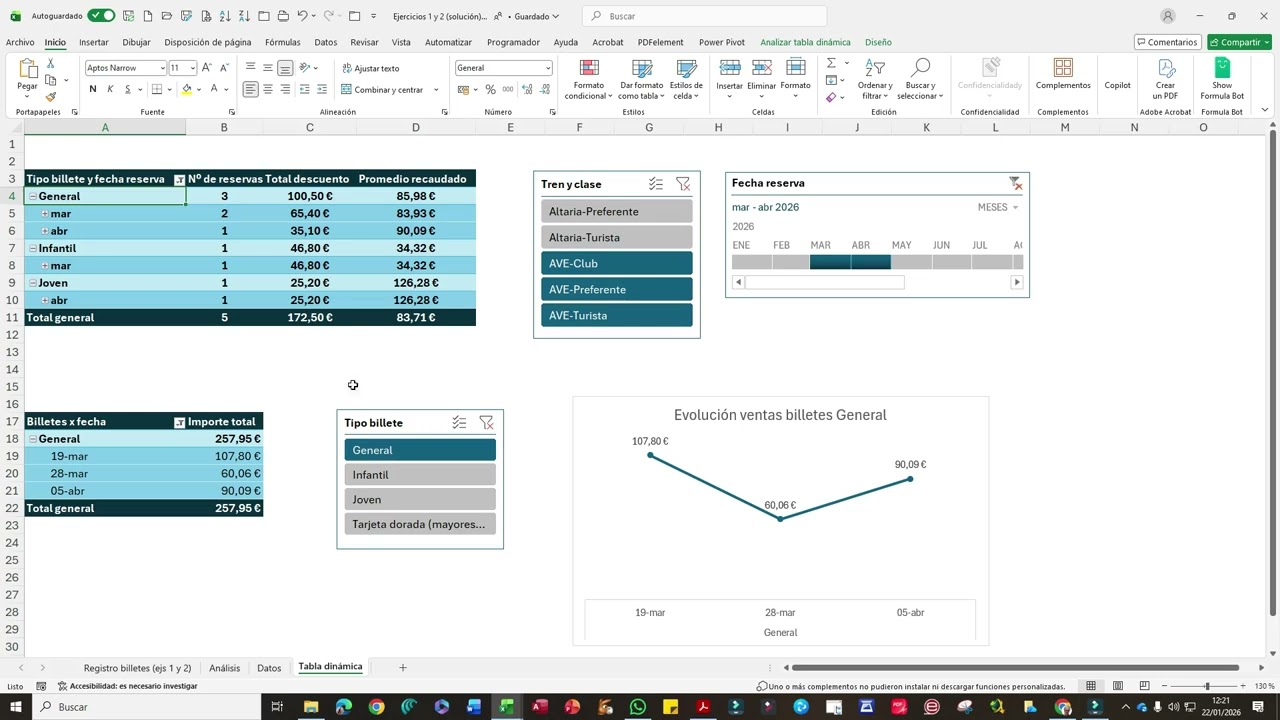Click the AutoSum sigma icon

pos(831,63)
